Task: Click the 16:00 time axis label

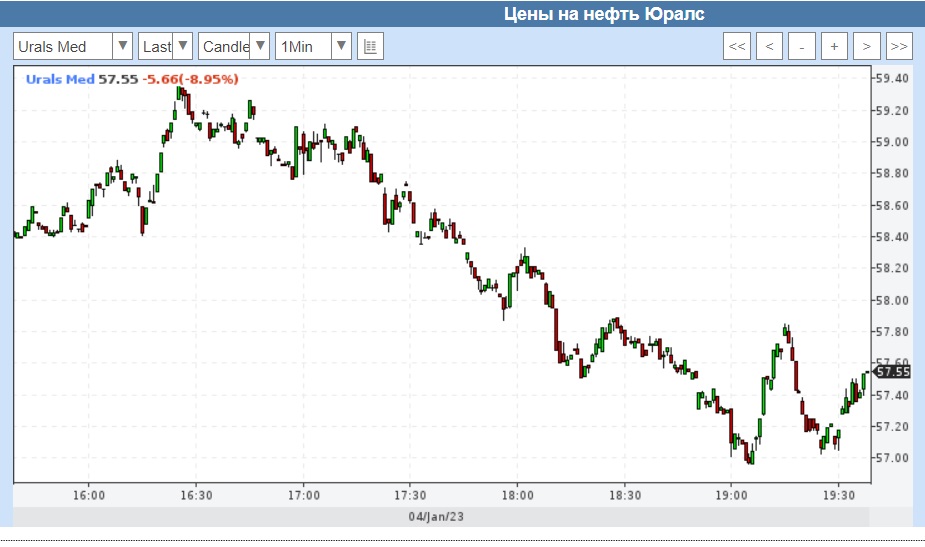Action: [89, 495]
